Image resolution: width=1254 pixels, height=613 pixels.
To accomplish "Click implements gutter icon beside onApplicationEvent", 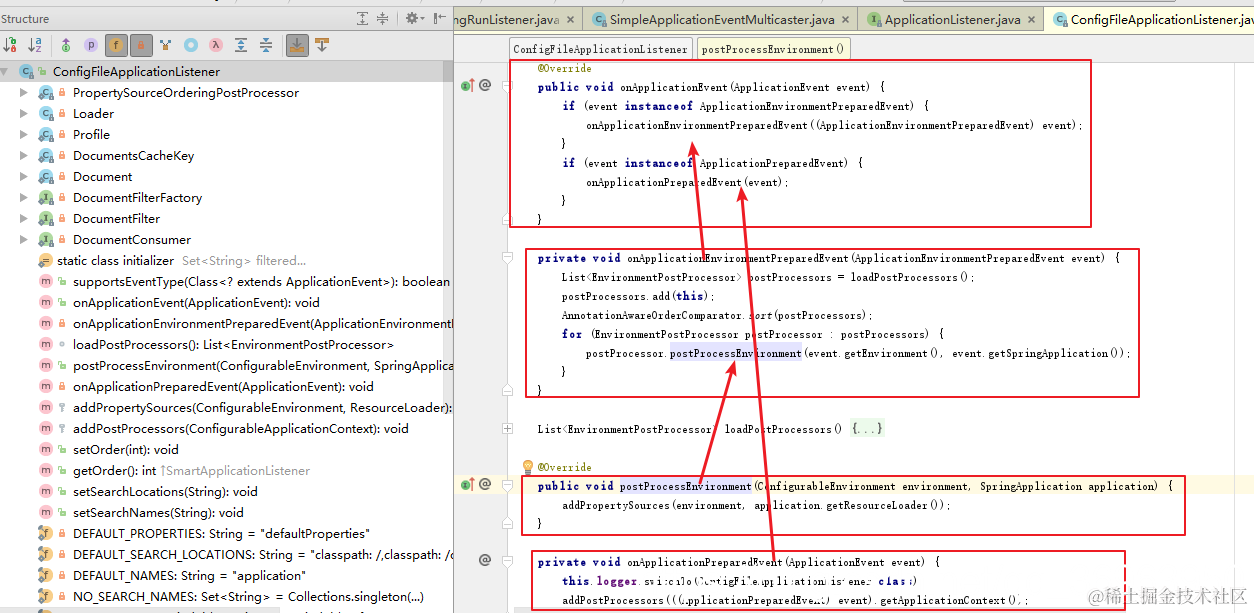I will [466, 86].
